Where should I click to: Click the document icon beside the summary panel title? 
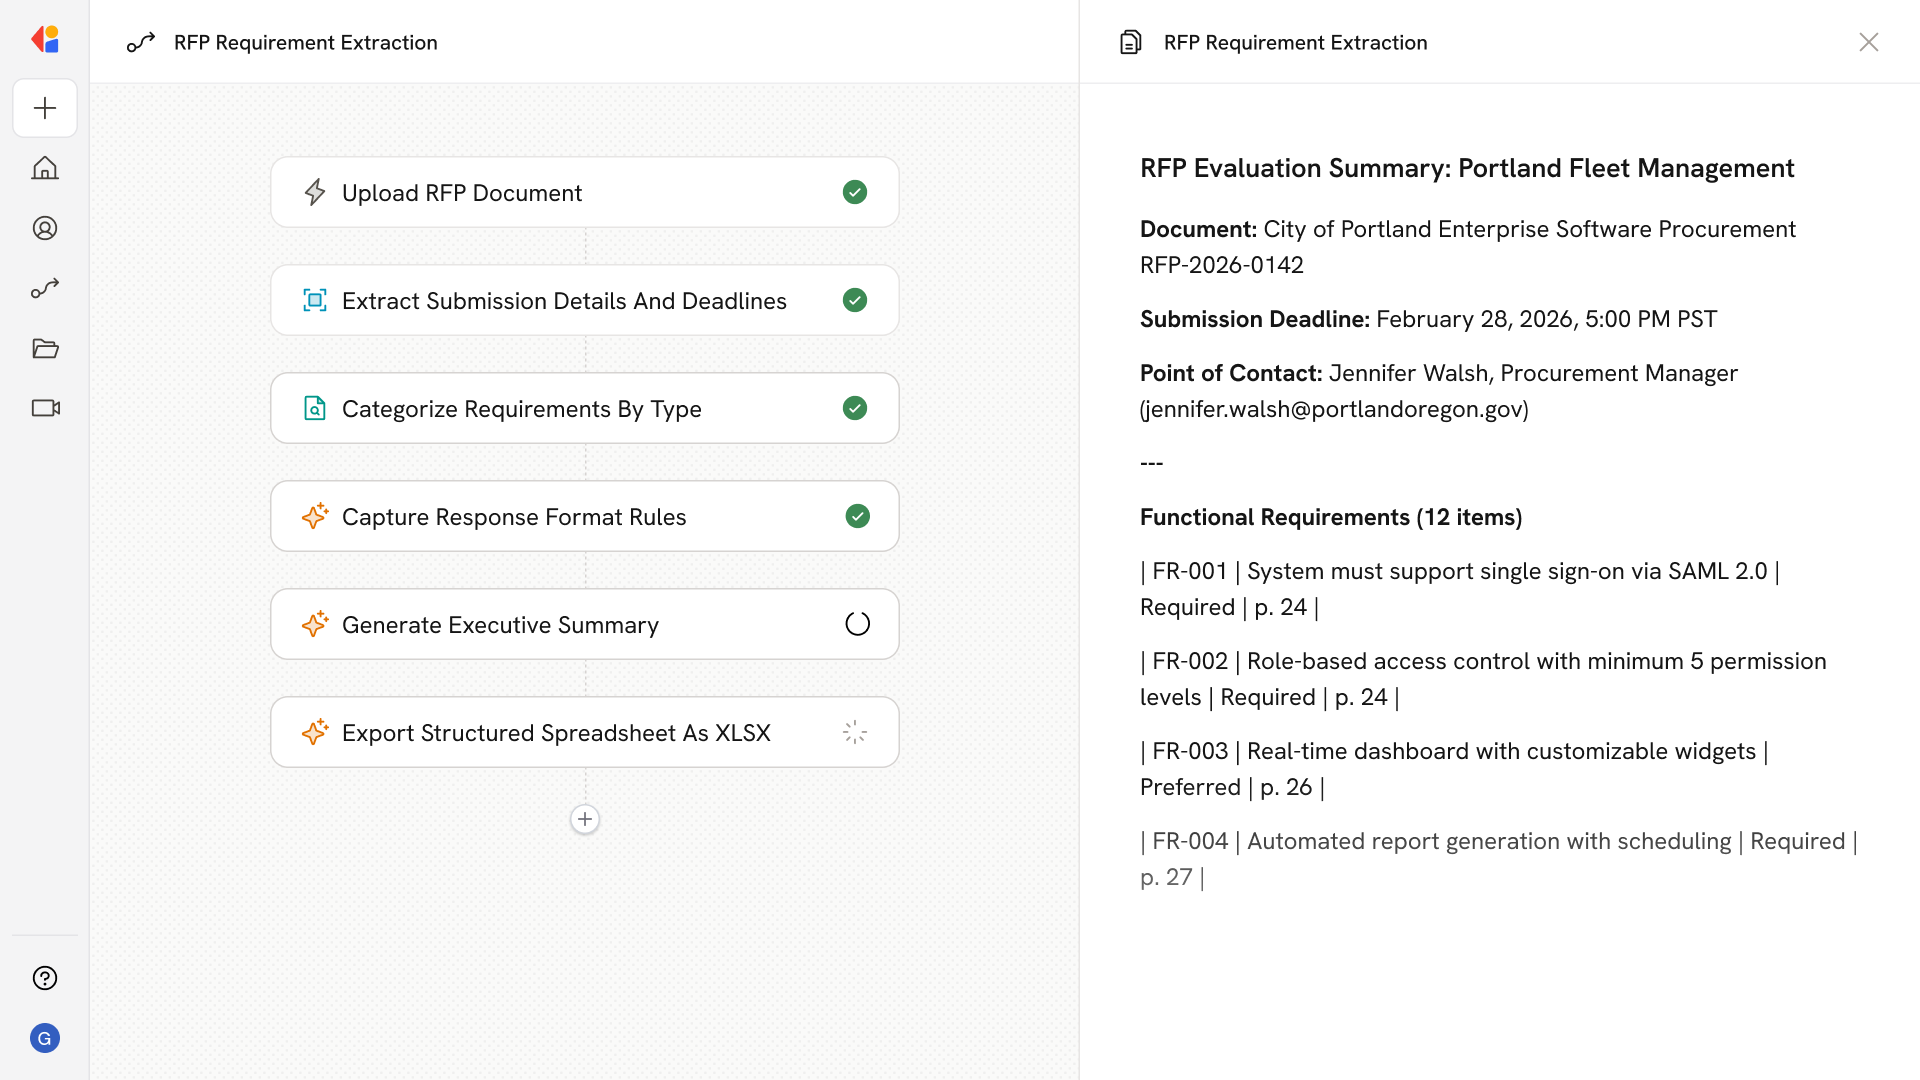[1130, 42]
